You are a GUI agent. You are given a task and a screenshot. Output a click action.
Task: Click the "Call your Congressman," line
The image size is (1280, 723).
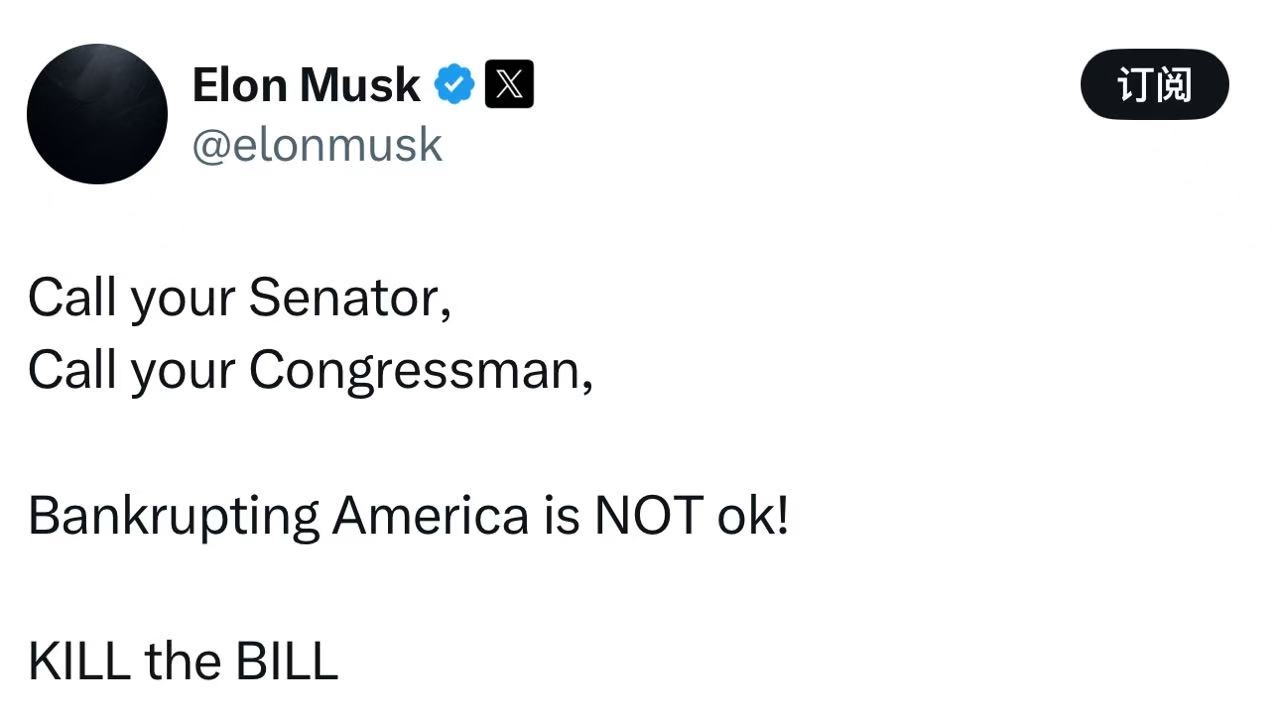point(310,371)
